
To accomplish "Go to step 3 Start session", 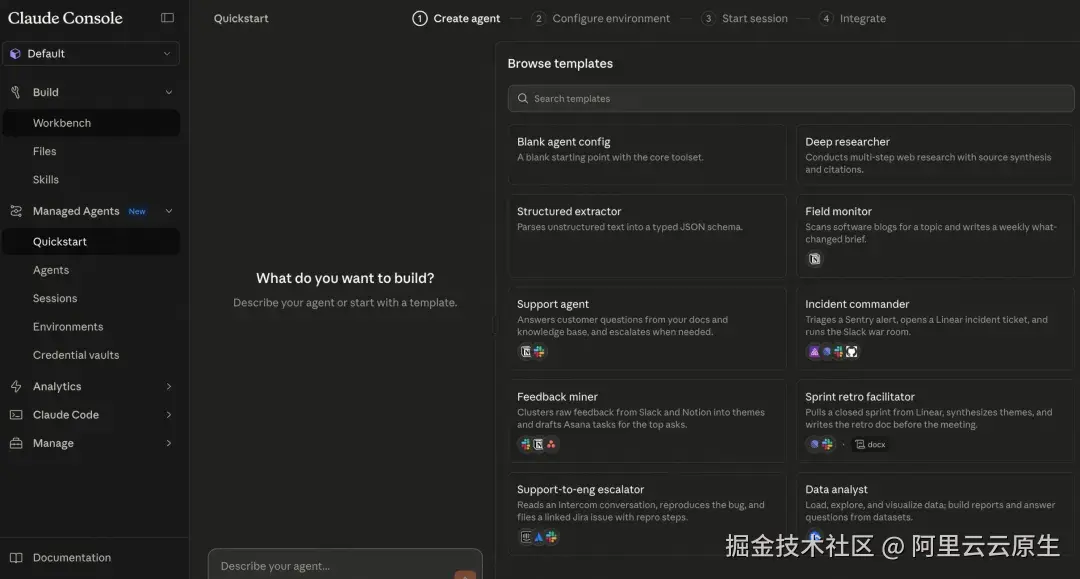I will [745, 19].
